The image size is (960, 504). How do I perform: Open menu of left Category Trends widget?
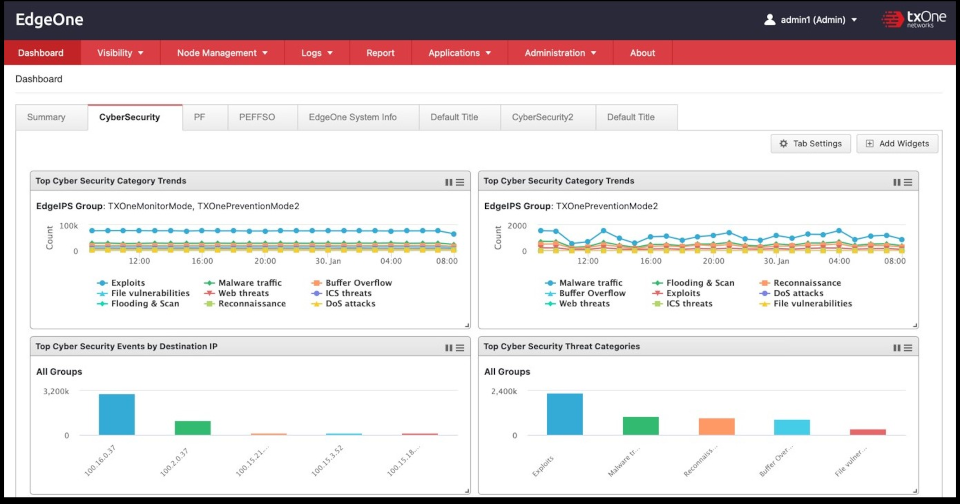tap(460, 182)
